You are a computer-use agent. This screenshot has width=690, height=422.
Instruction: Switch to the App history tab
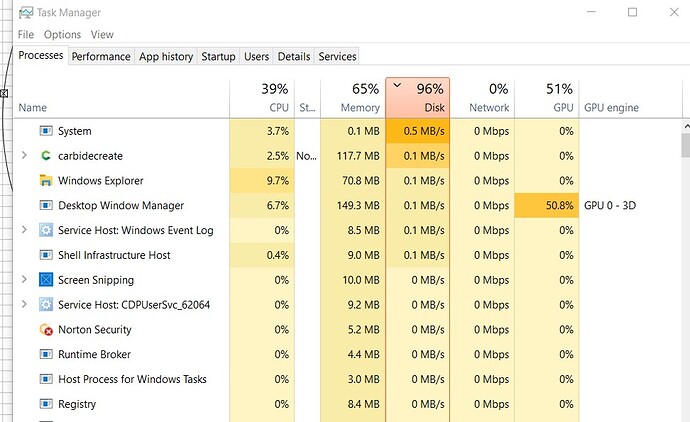tap(166, 56)
